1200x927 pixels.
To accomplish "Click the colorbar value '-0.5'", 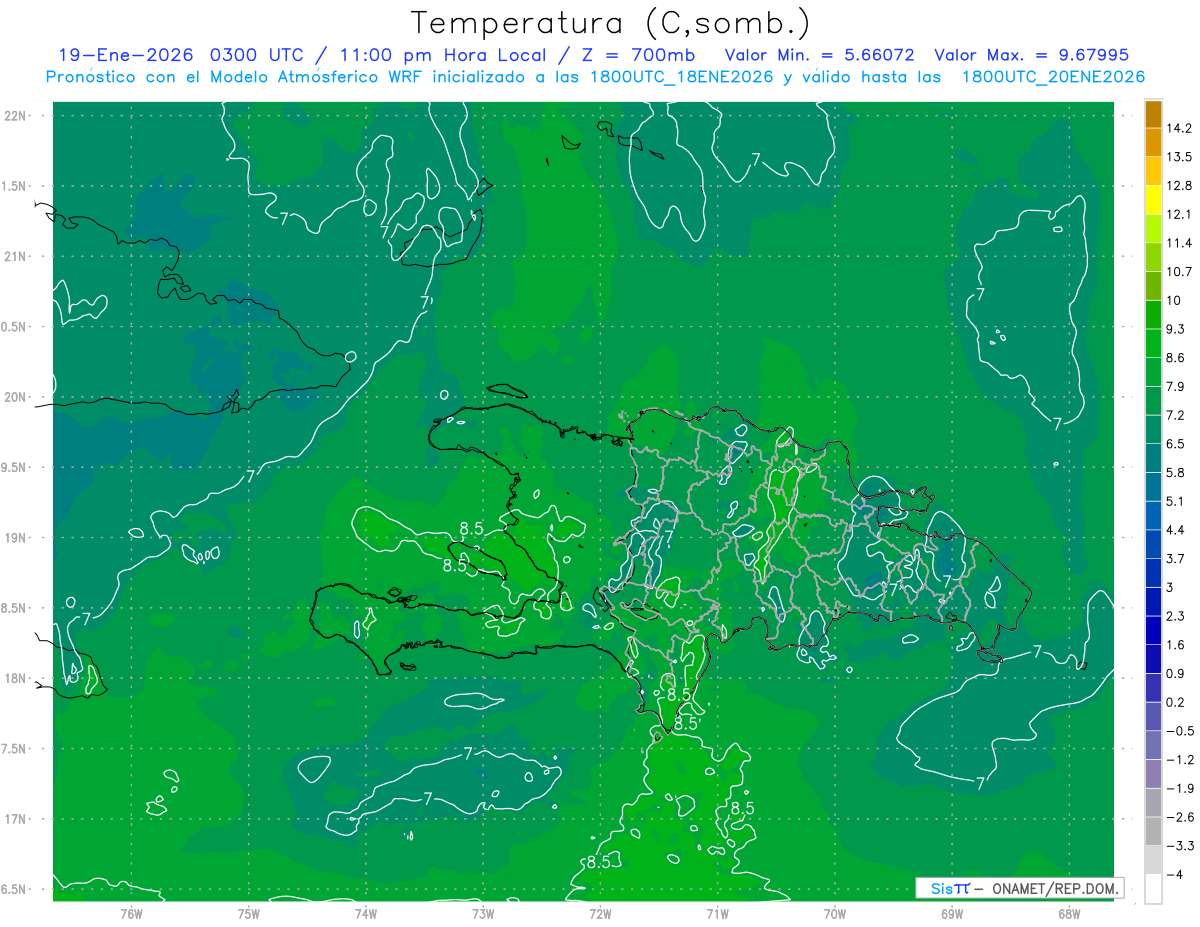I will [1181, 731].
